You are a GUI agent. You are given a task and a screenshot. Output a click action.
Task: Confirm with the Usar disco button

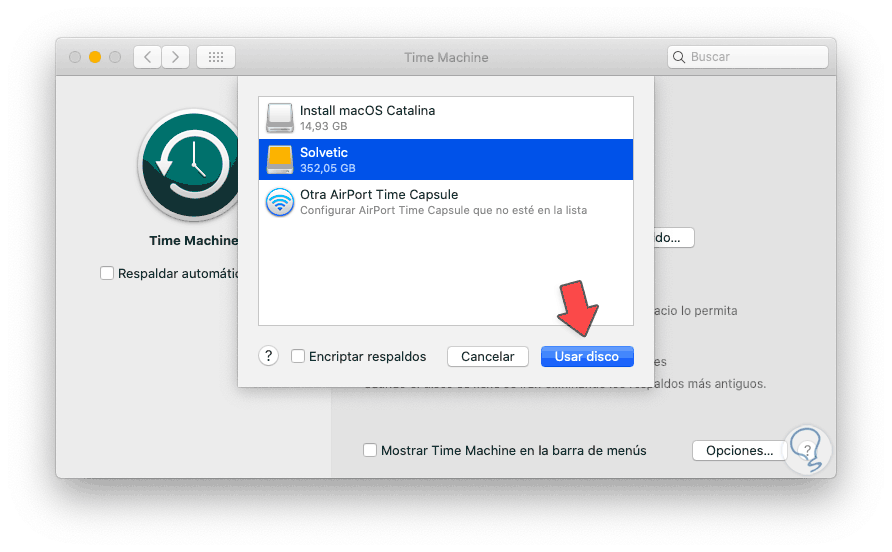coord(587,356)
